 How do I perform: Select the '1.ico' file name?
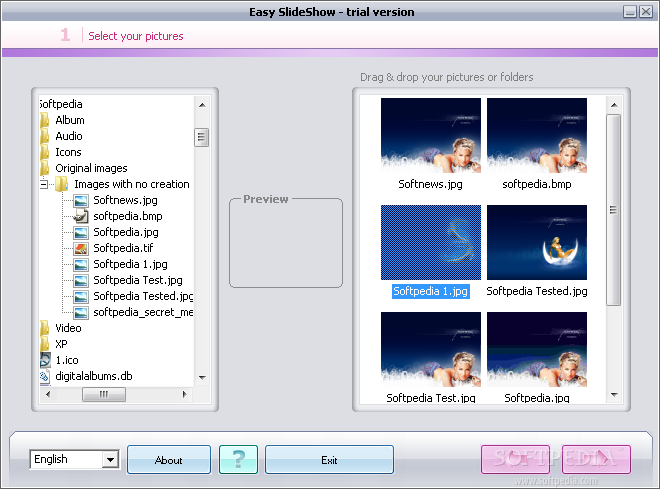(67, 360)
